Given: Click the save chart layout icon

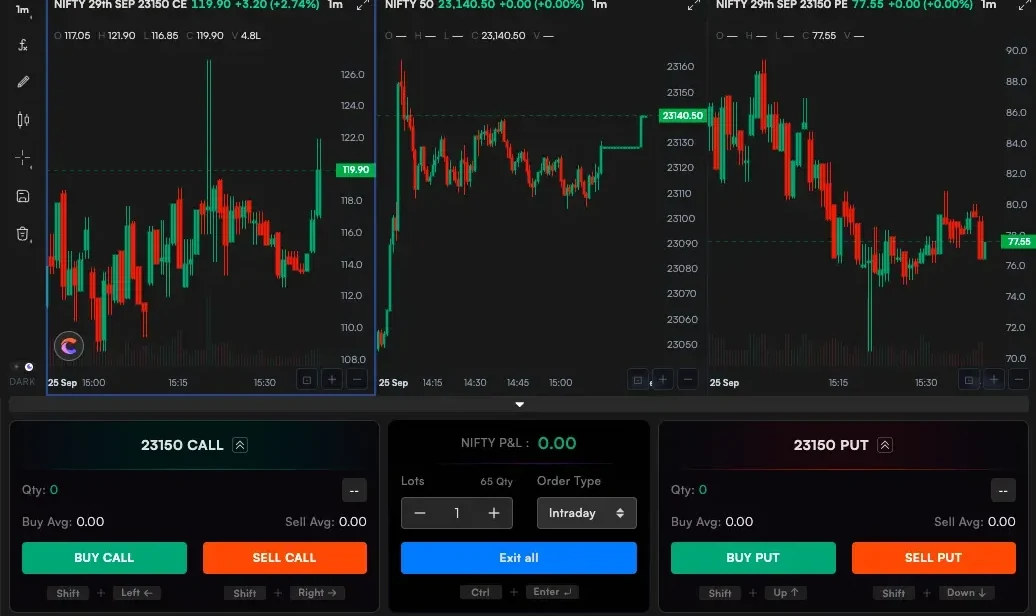Looking at the screenshot, I should [22, 196].
